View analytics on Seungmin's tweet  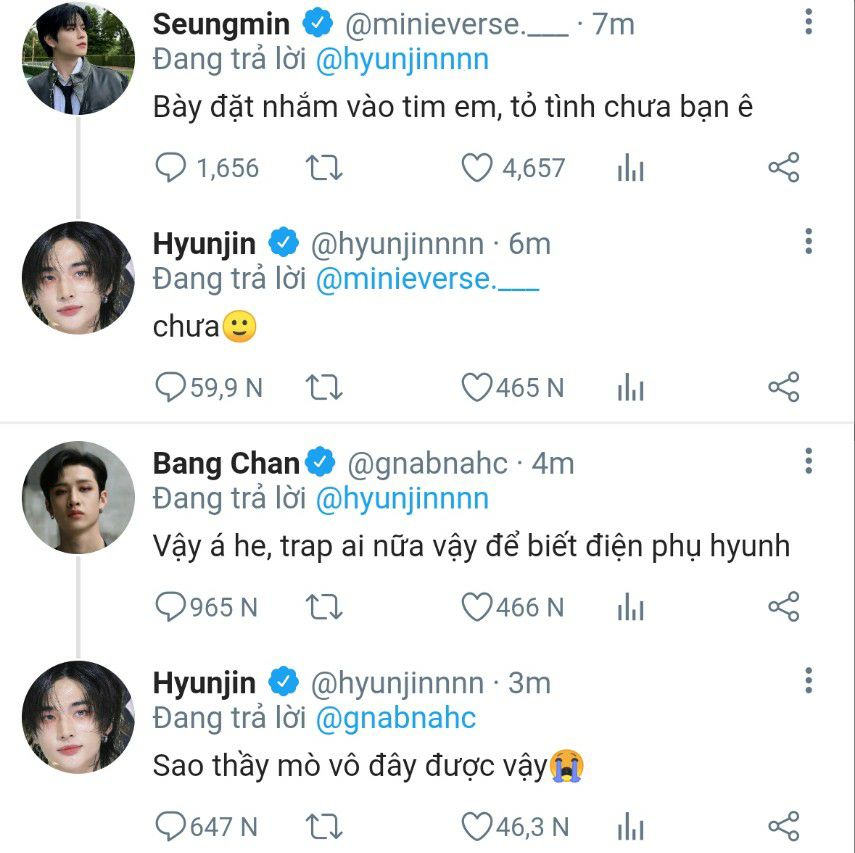(x=630, y=169)
